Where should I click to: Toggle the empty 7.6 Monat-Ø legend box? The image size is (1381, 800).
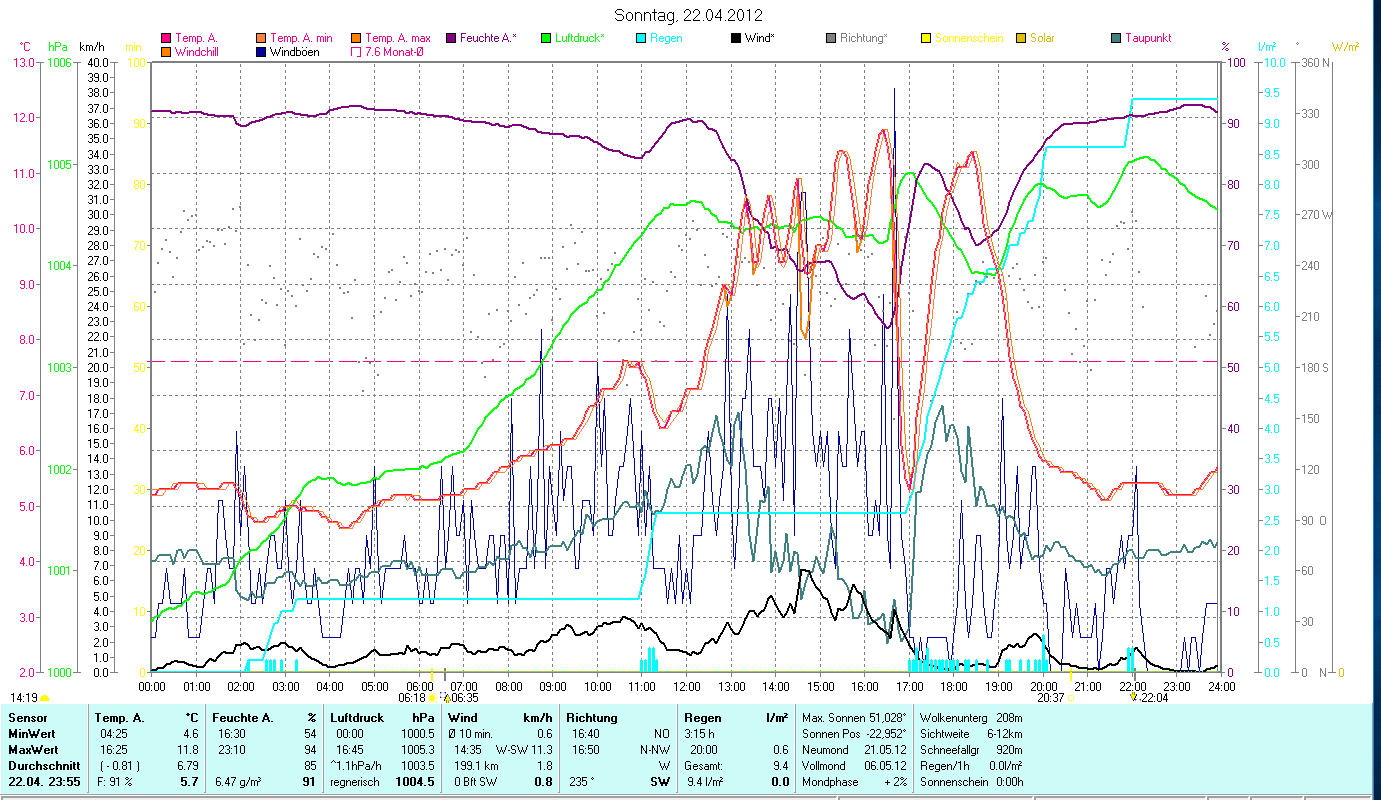(x=356, y=51)
